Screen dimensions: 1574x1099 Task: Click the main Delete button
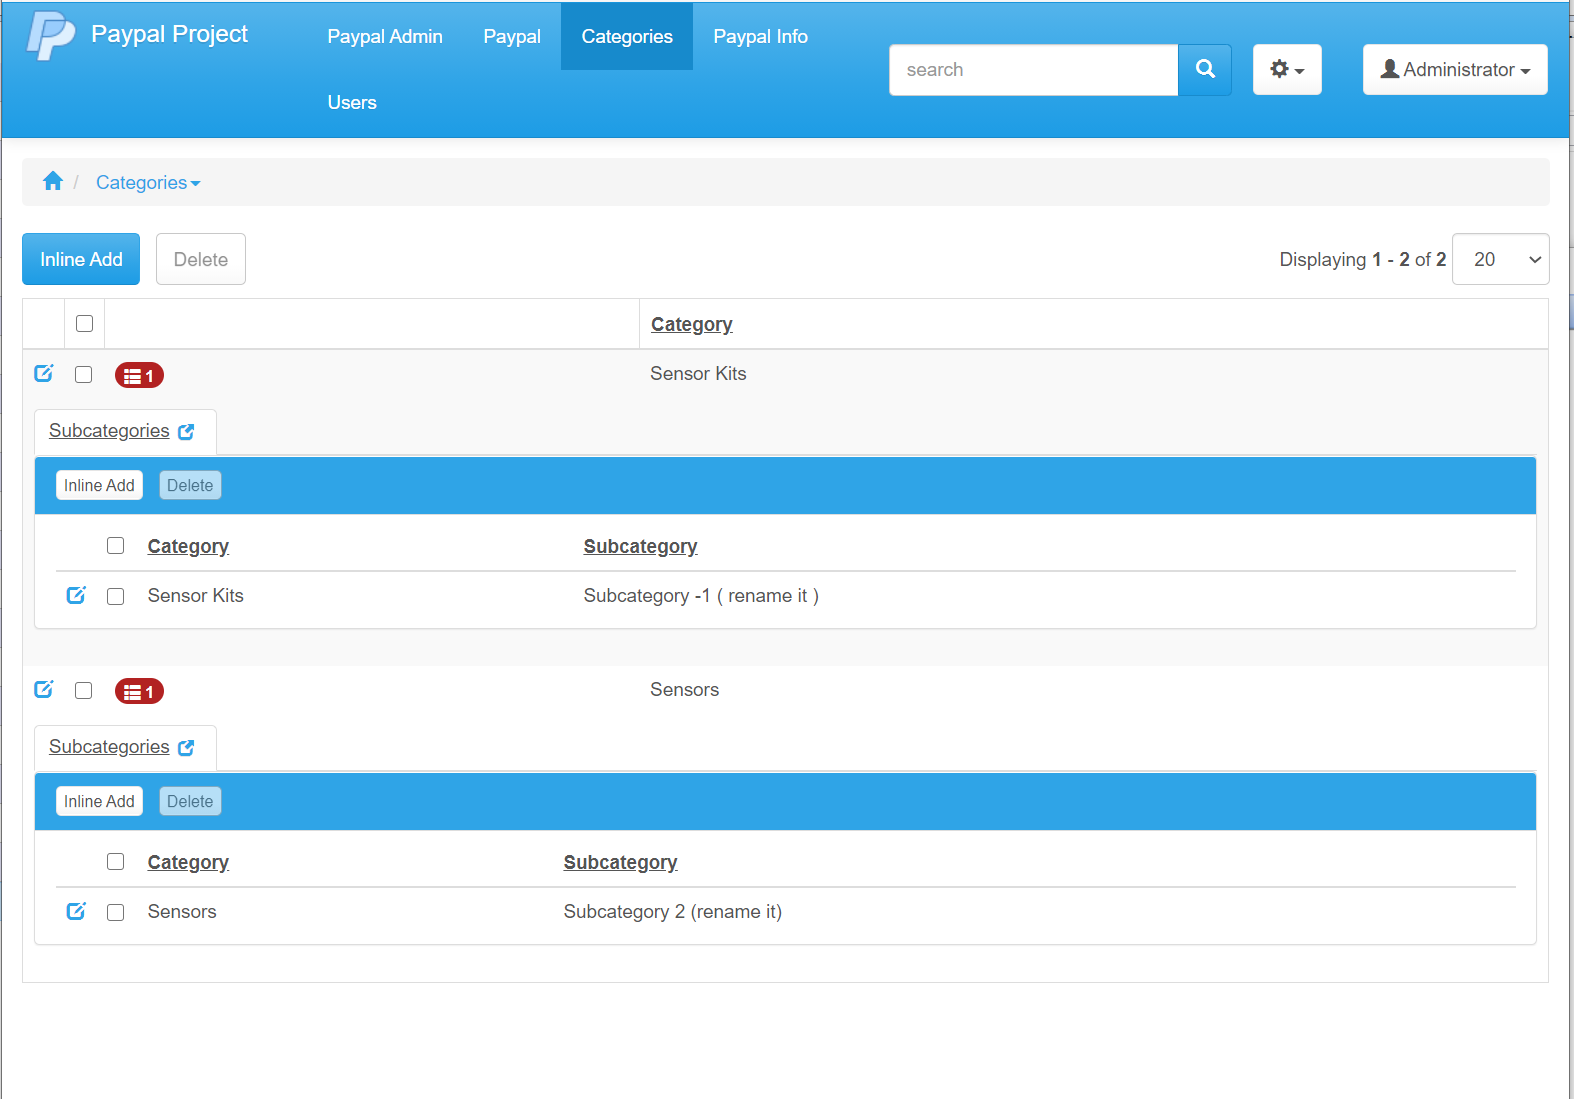click(201, 259)
